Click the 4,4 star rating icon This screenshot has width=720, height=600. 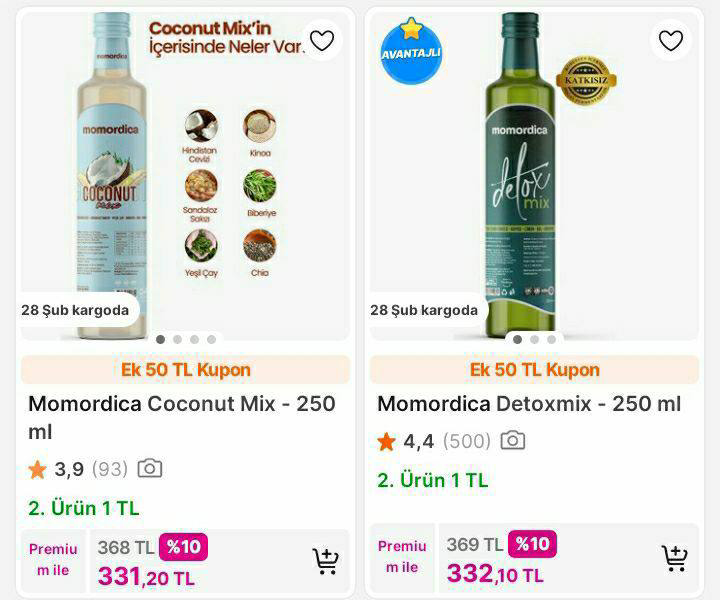pos(386,442)
